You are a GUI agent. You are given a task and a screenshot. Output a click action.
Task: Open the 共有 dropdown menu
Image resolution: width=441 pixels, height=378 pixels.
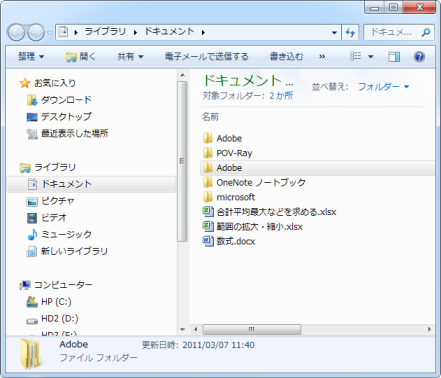(x=130, y=56)
